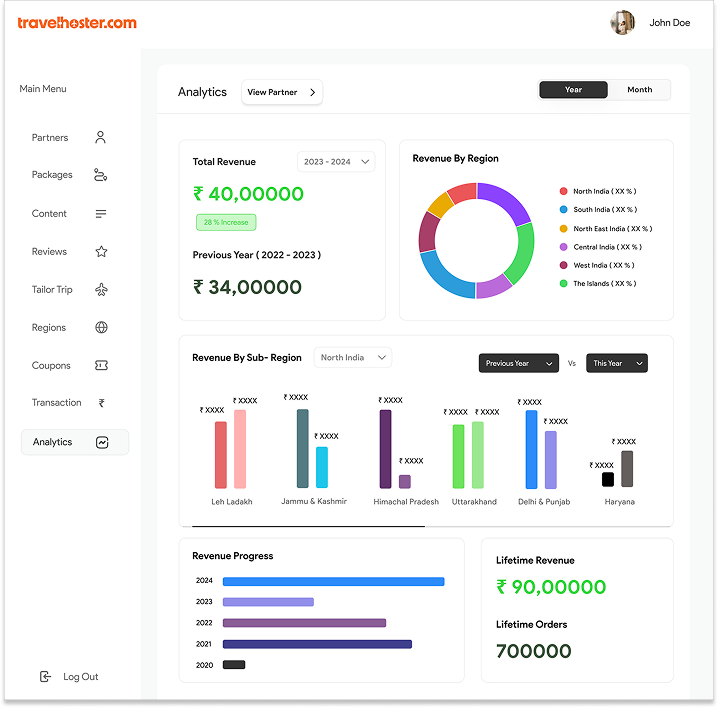Switch to the Month view toggle

640,90
